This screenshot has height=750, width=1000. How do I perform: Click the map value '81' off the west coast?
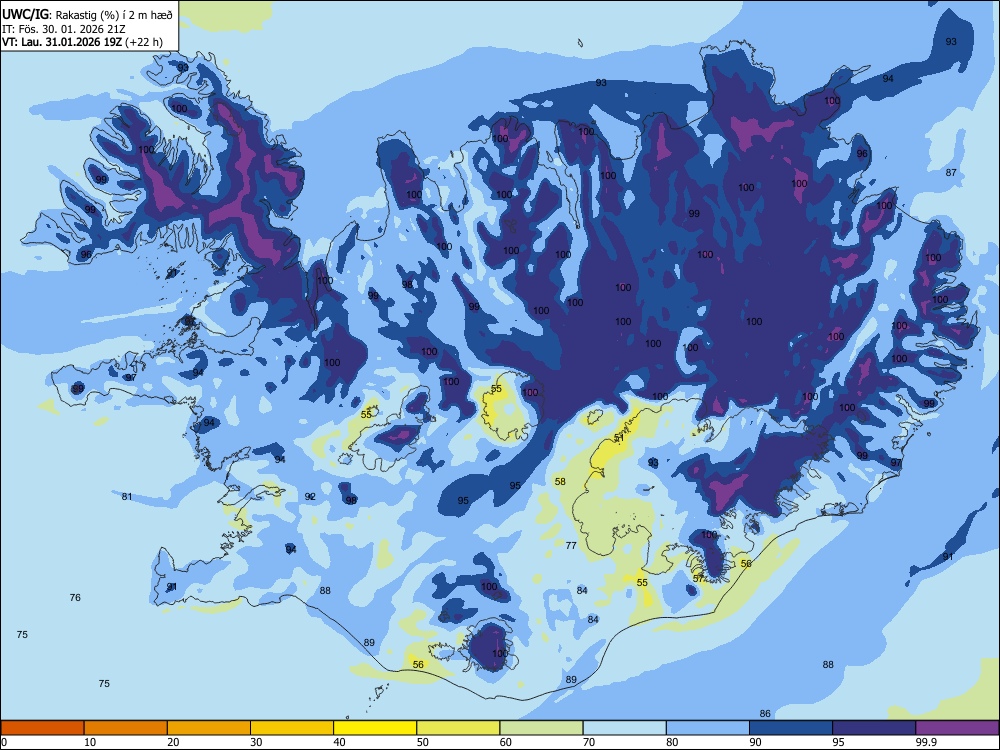pos(127,496)
